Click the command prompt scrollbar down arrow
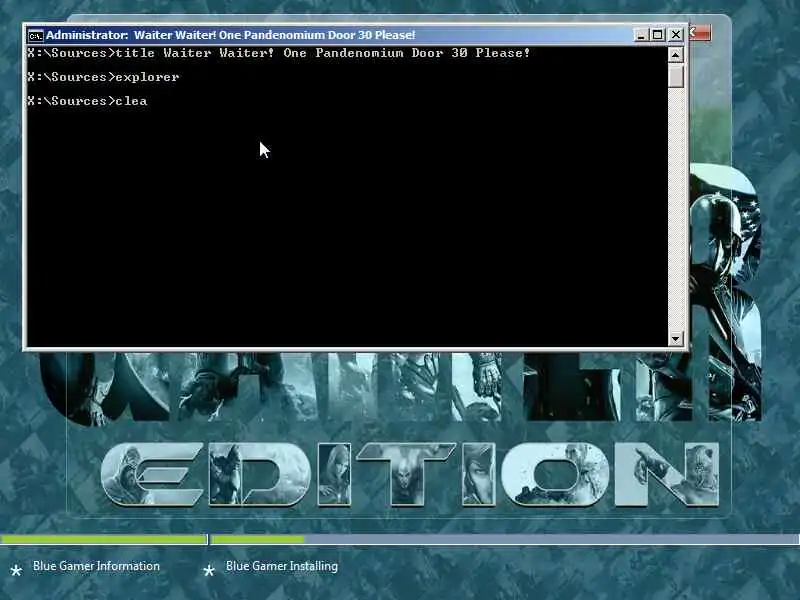 point(676,338)
